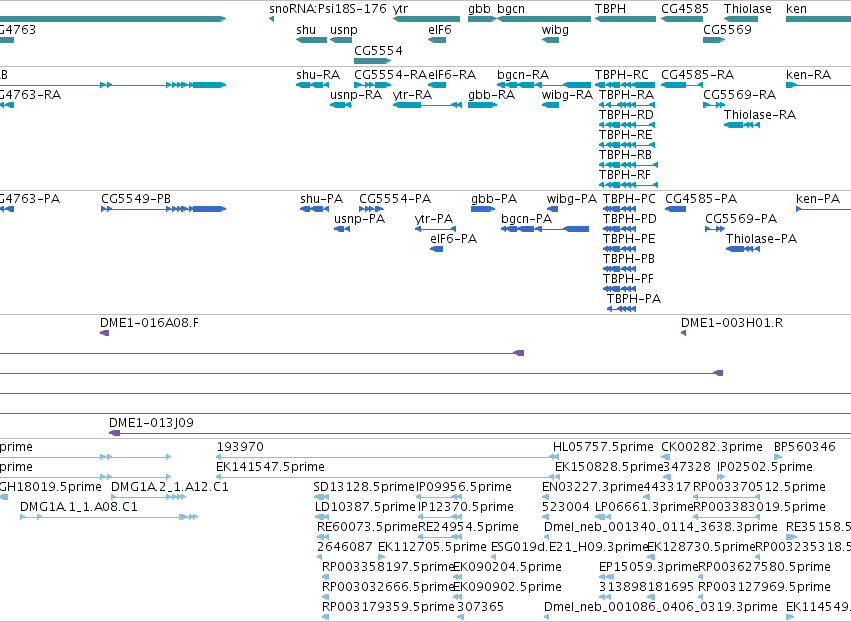
Task: Click the SD13128.5prime EST label
Action: point(364,487)
